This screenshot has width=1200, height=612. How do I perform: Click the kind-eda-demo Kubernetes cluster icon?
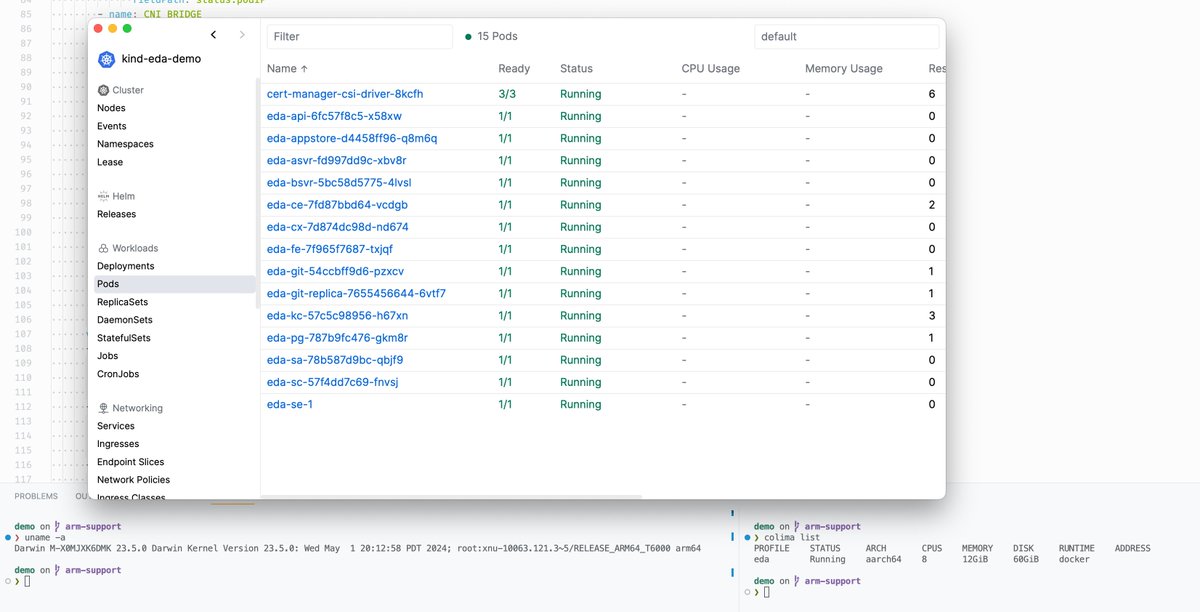(107, 59)
